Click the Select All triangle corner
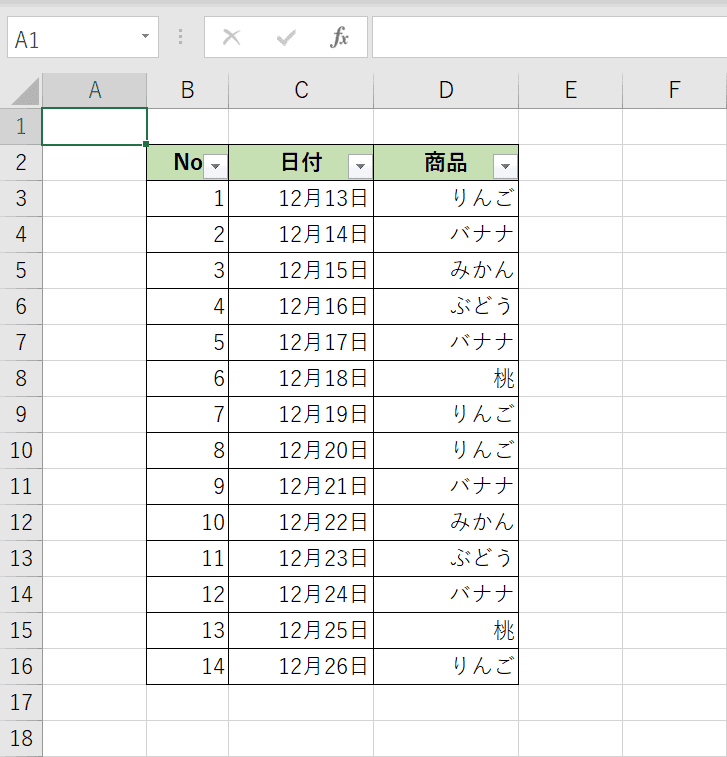 coord(25,92)
